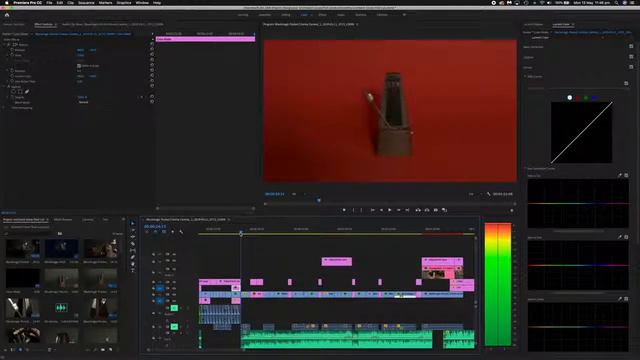Show more workspaces with the overflow chevron
Image resolution: width=640 pixels, height=360 pixels.
click(x=404, y=15)
